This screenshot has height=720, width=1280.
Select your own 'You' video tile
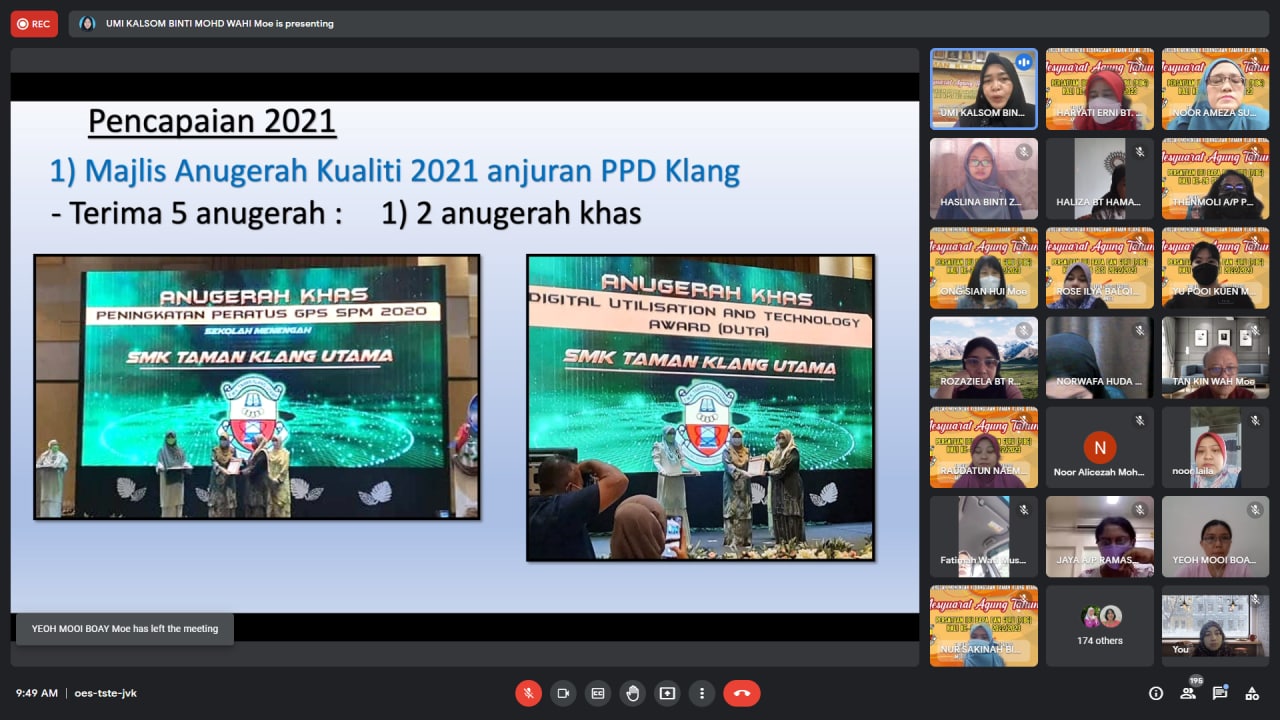tap(1215, 626)
